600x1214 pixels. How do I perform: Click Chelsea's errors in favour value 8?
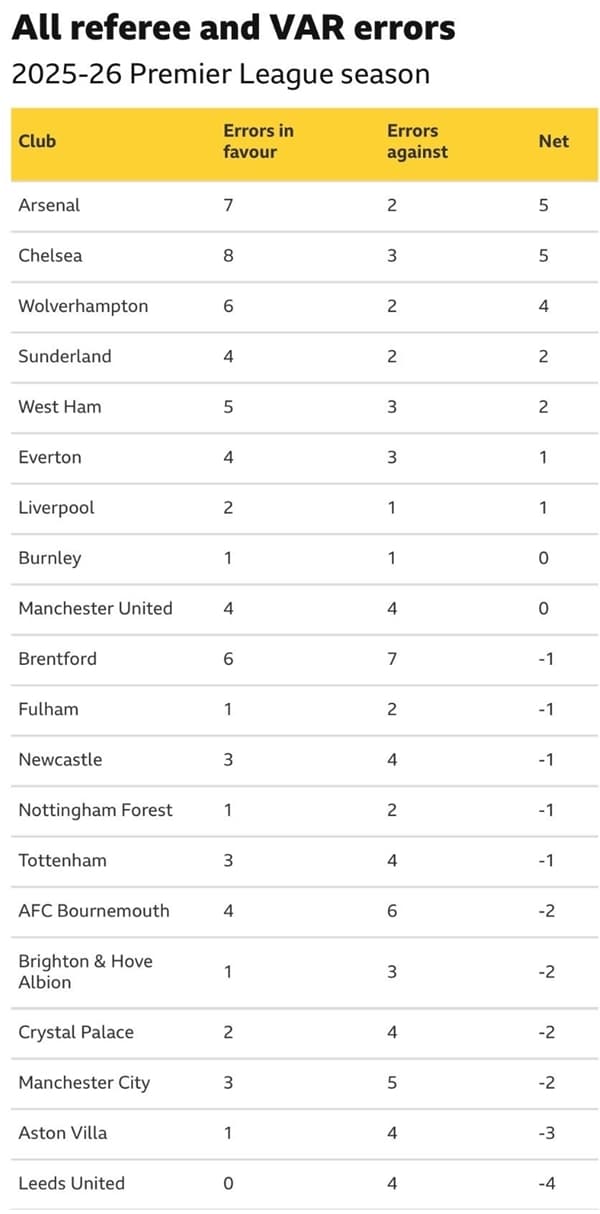click(228, 255)
